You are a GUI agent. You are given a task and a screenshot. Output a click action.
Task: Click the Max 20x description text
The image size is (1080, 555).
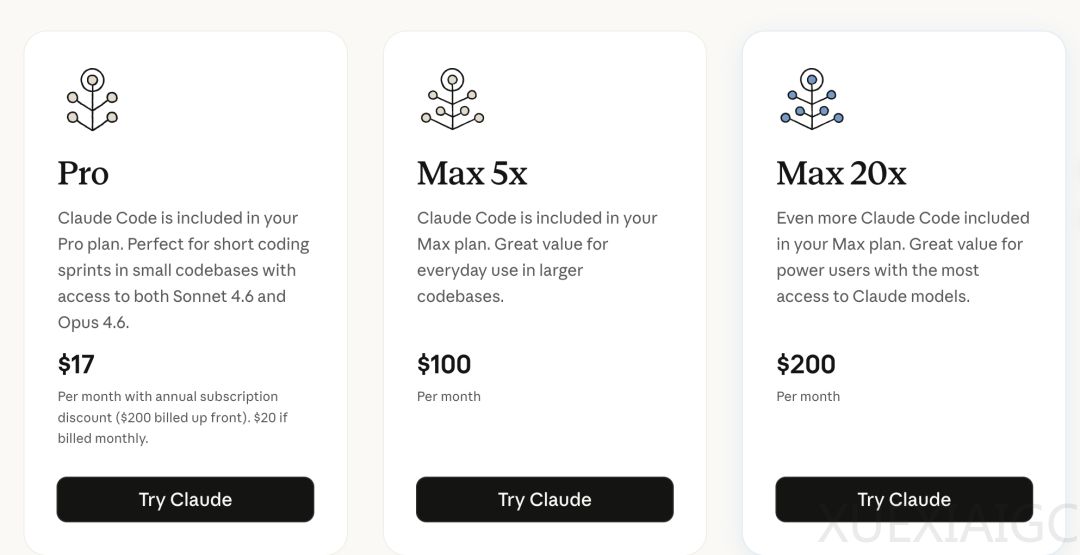pyautogui.click(x=901, y=257)
